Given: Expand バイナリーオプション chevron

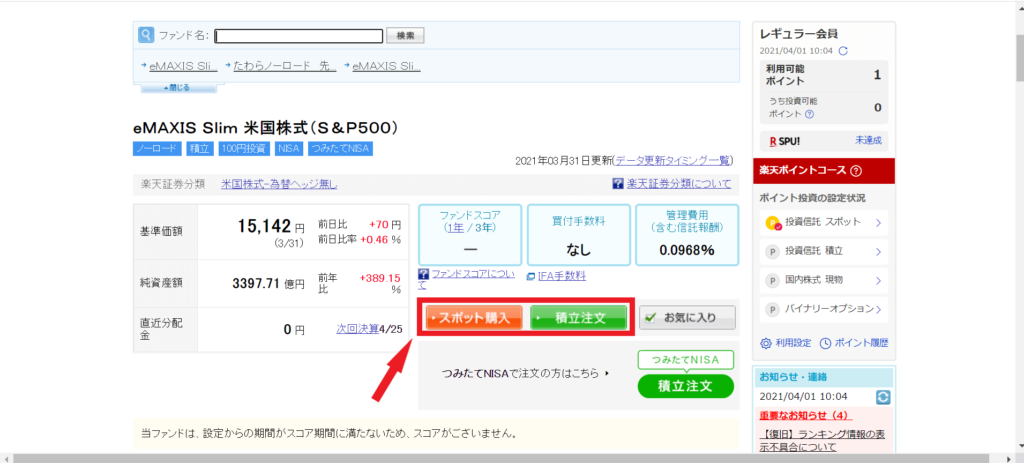Looking at the screenshot, I should coord(878,310).
